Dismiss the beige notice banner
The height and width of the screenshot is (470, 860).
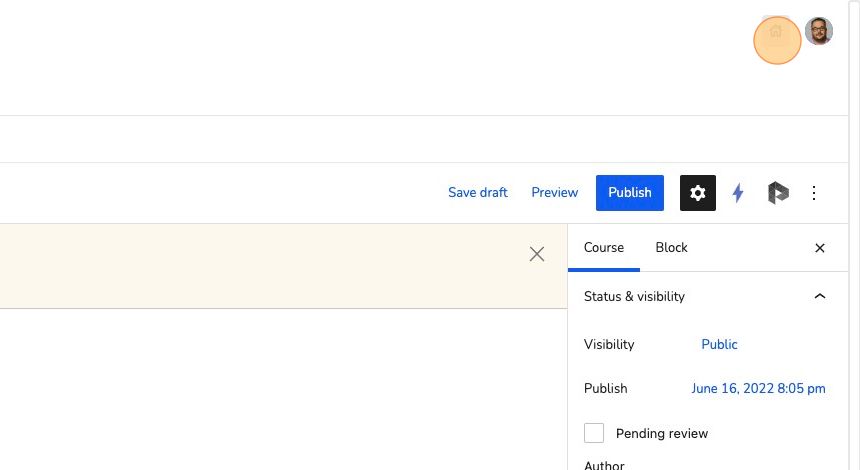click(537, 254)
